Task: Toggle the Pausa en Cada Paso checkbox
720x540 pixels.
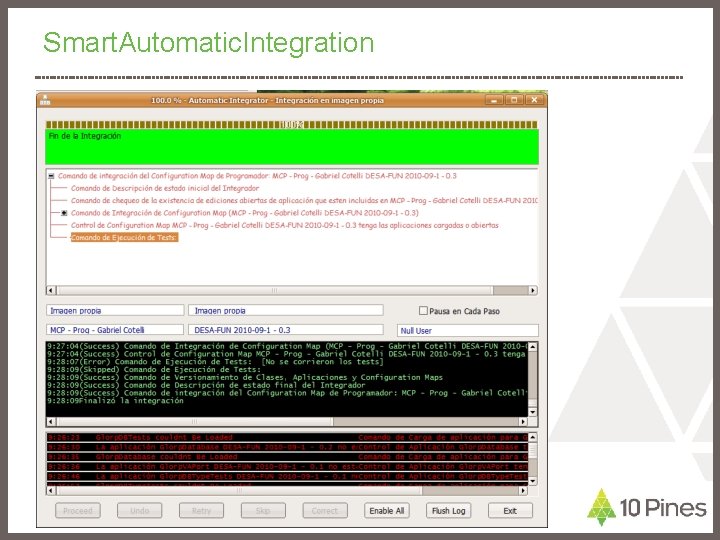Action: click(x=423, y=311)
